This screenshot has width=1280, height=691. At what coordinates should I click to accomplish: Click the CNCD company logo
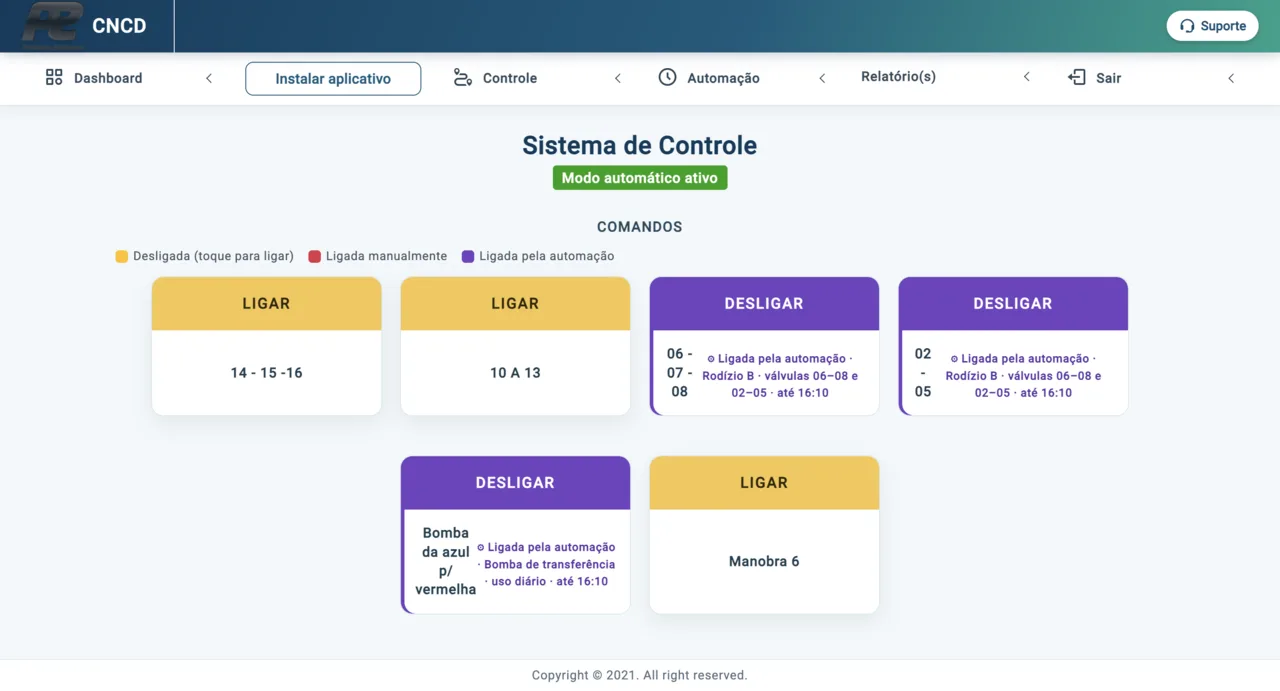[53, 25]
